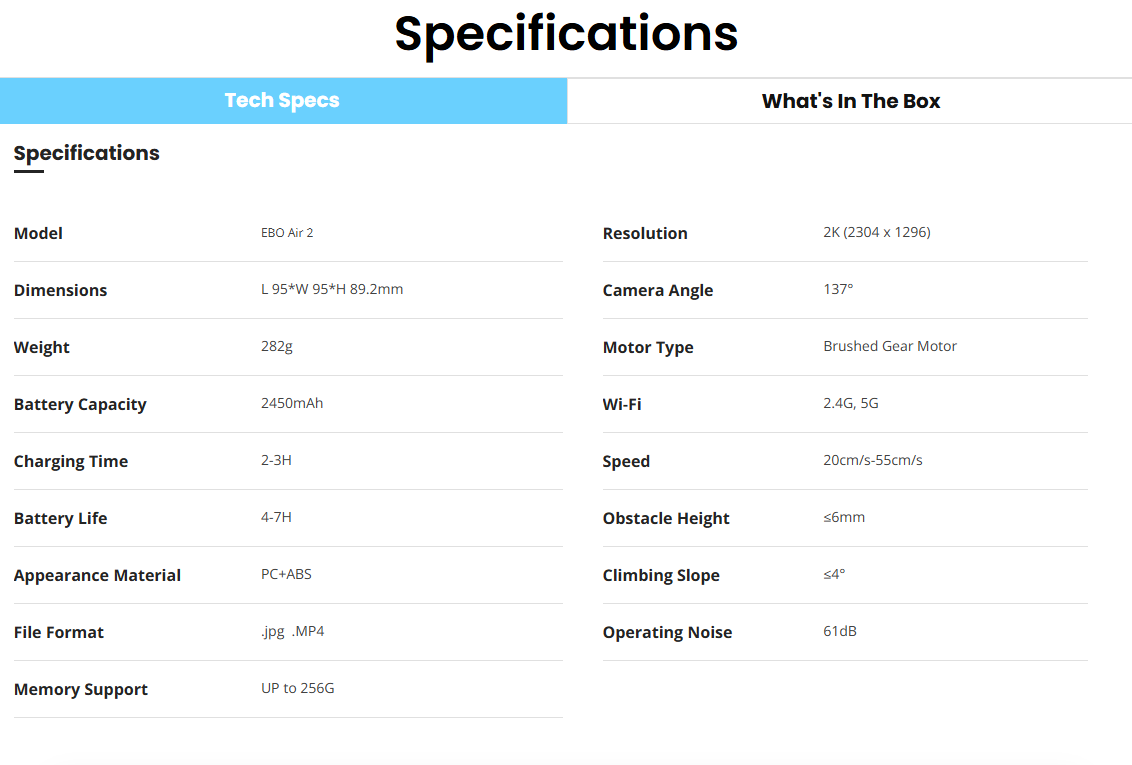Select the PC+ABS material value

(286, 575)
